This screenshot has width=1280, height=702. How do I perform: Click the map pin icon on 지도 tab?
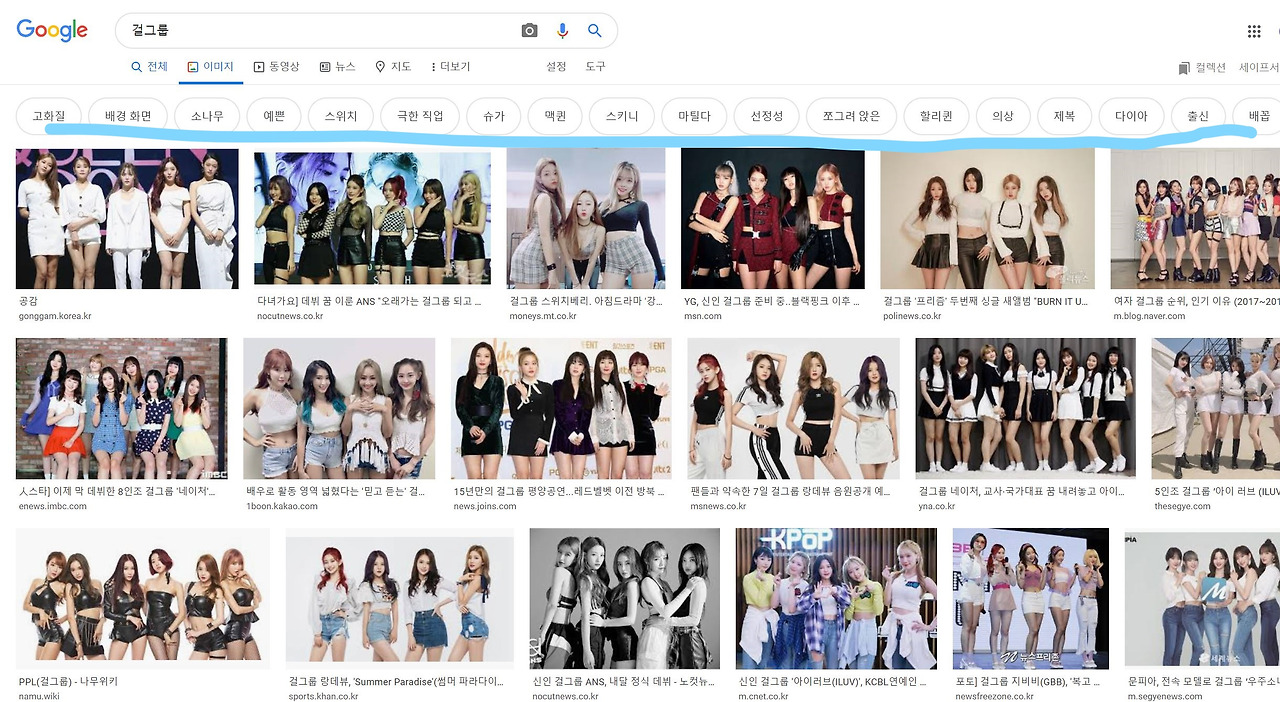click(x=380, y=66)
